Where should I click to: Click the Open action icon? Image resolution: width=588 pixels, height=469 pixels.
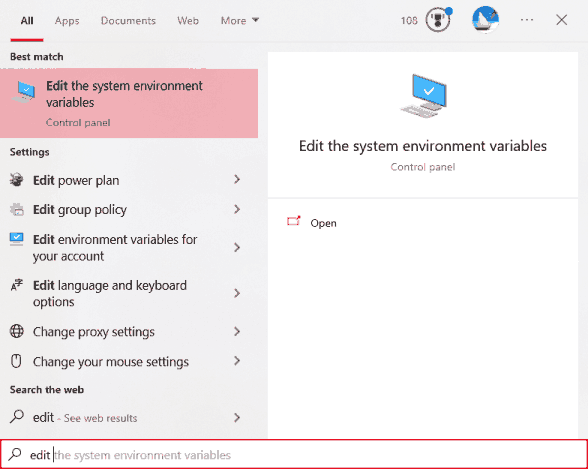(x=294, y=221)
